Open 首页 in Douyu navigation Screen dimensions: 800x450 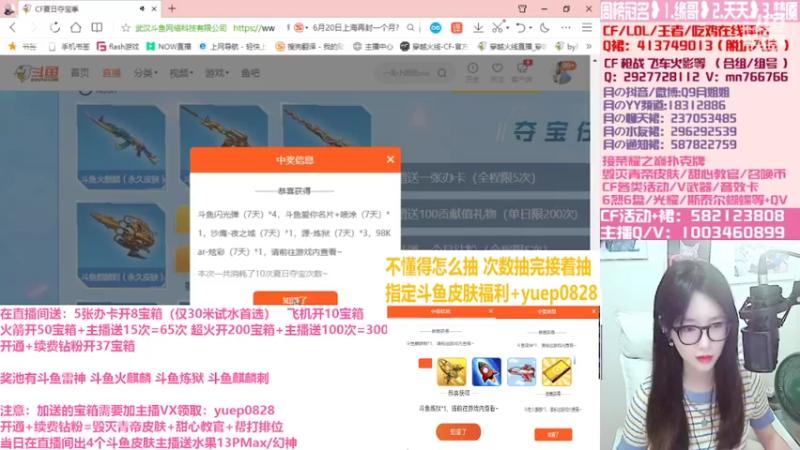(x=80, y=73)
